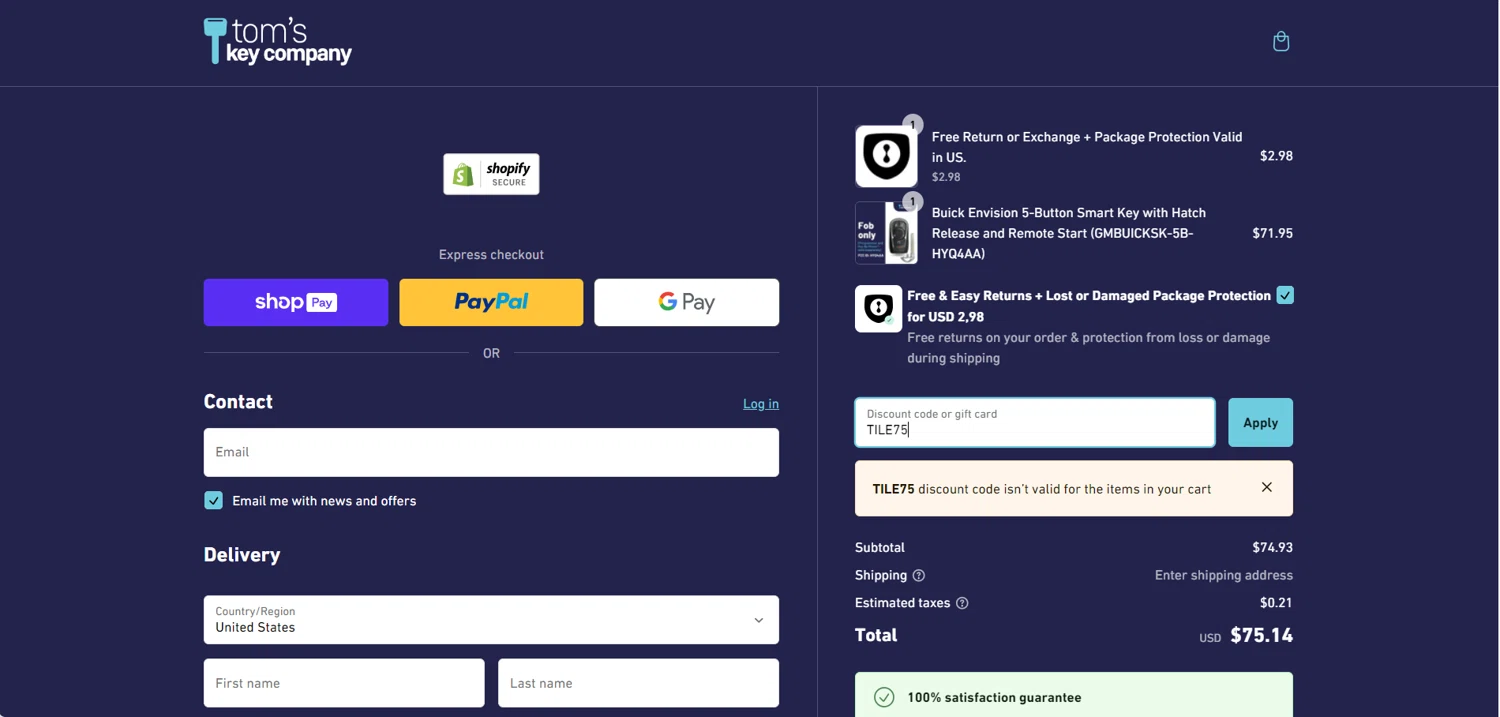Click the First name field
This screenshot has width=1500, height=717.
(x=344, y=683)
